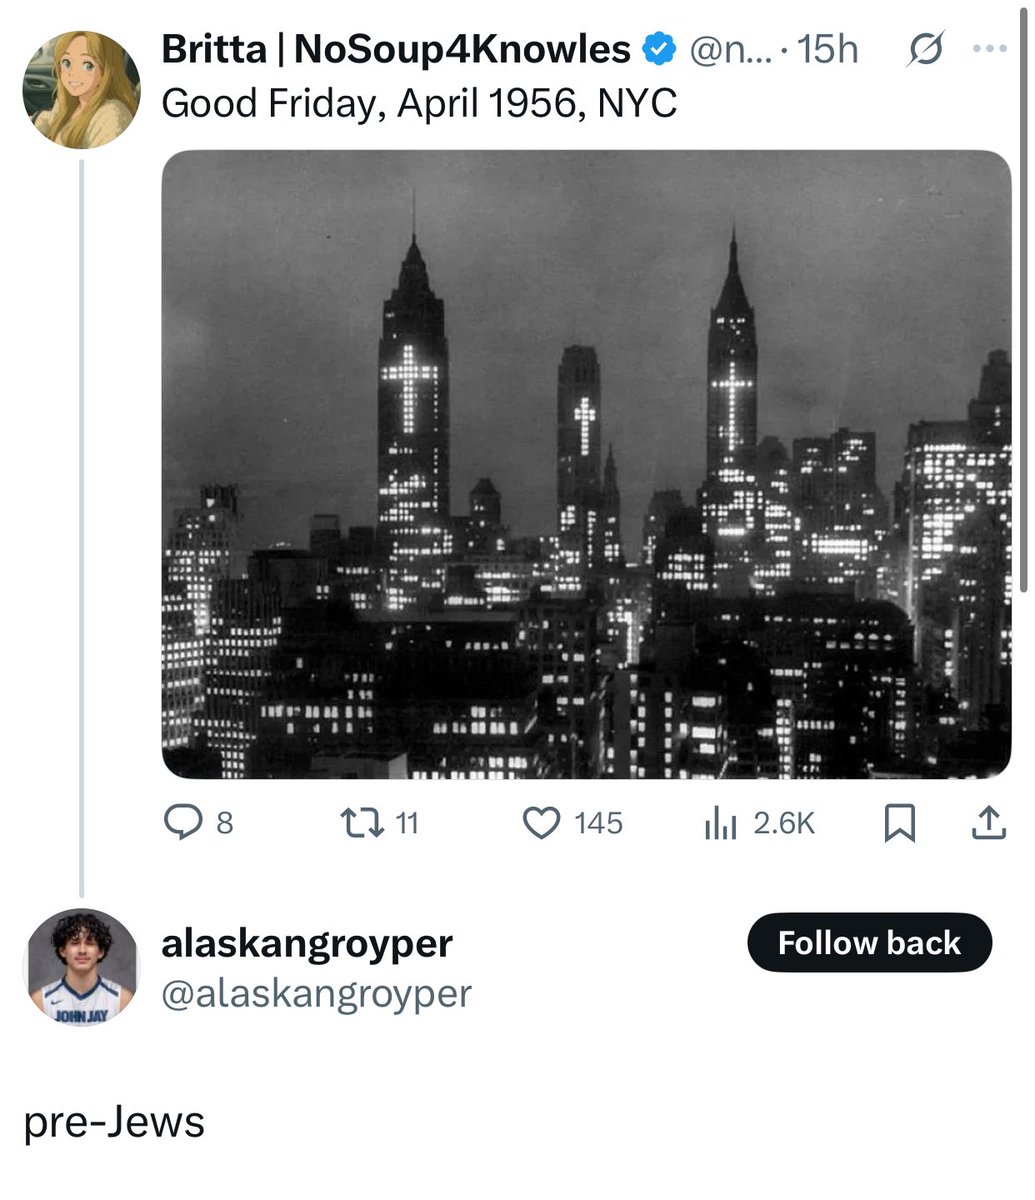Reply to Britta's Good Friday post
The height and width of the screenshot is (1200, 1035).
coord(182,823)
